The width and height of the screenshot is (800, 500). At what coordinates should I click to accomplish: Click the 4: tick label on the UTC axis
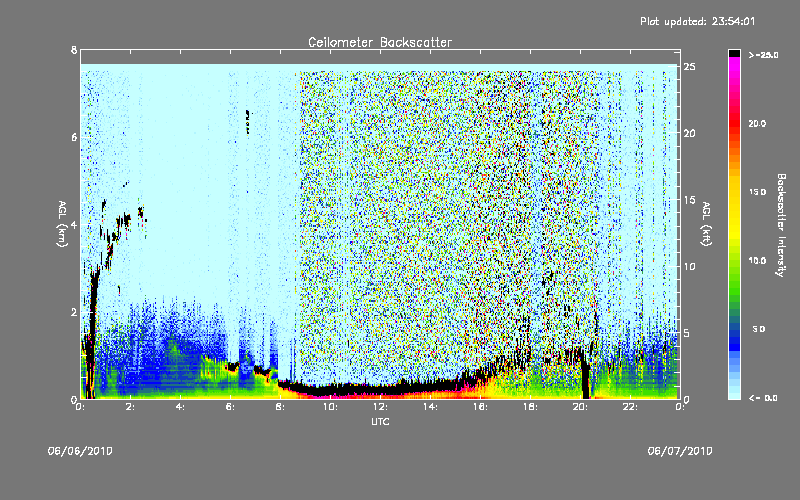[x=181, y=407]
